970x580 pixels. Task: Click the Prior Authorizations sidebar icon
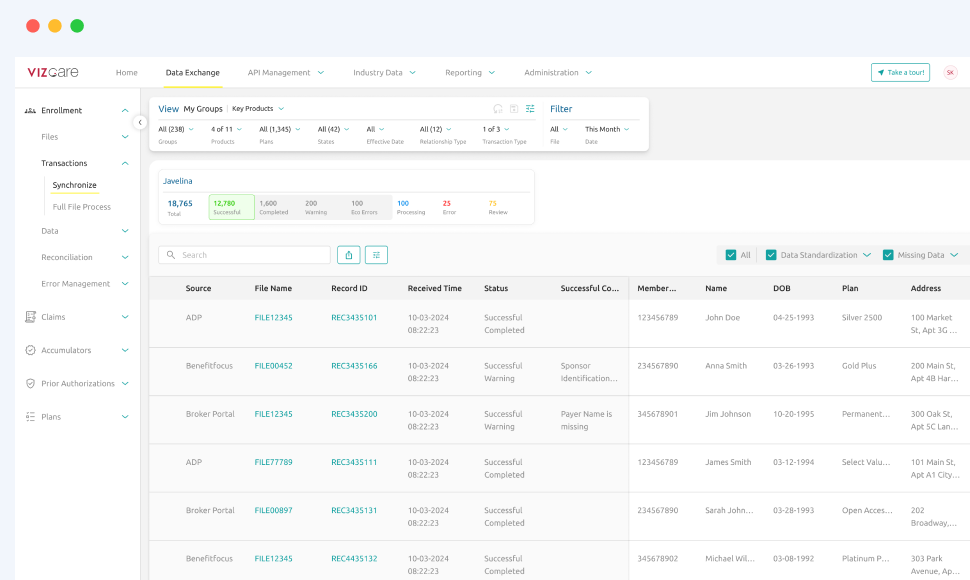pos(30,383)
